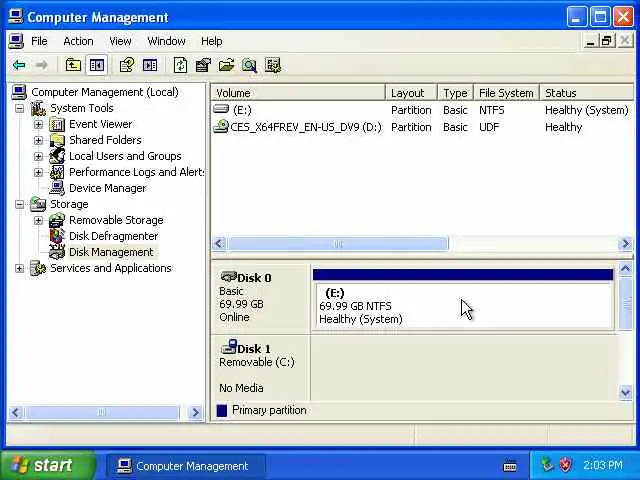Click the Primary partition blue legend swatch
640x480 pixels.
(x=222, y=410)
